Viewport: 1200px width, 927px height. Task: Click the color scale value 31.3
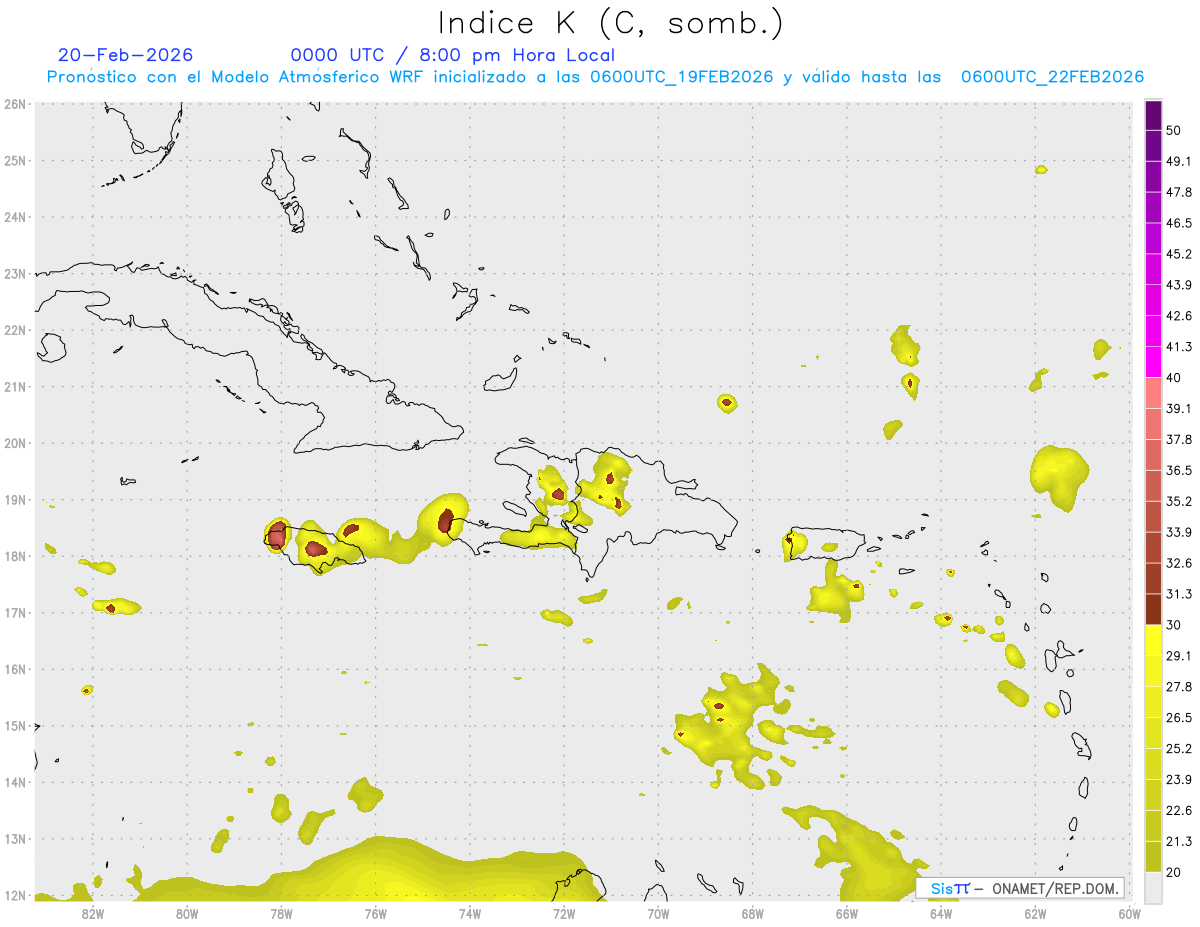1178,594
